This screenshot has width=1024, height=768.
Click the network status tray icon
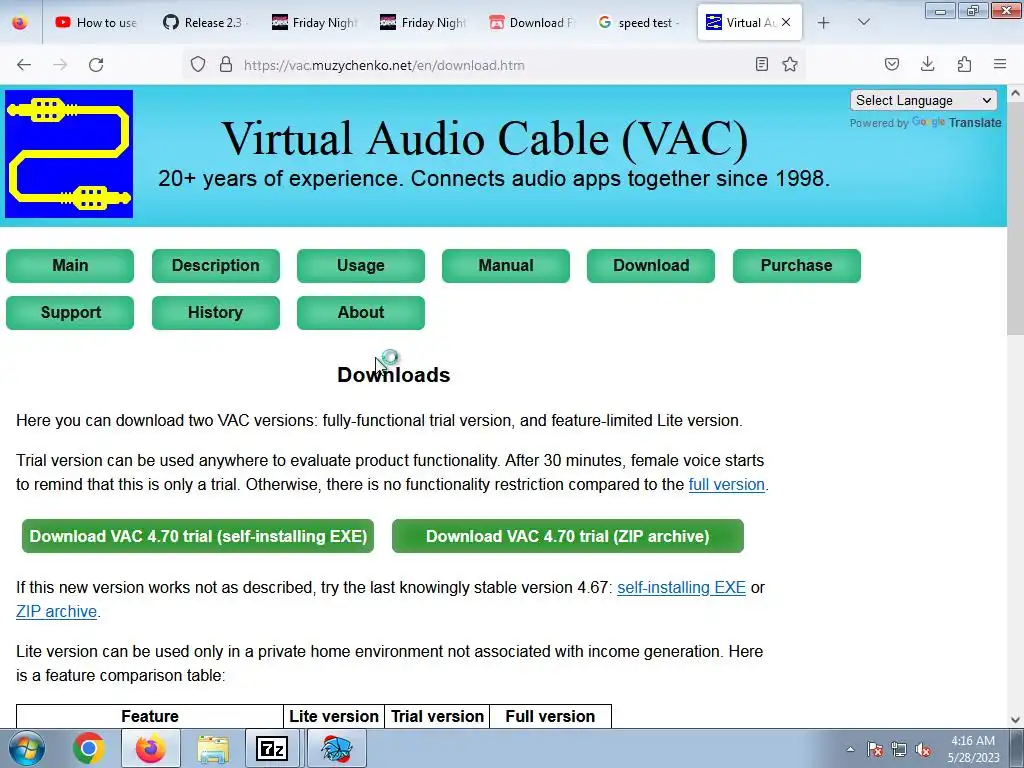pyautogui.click(x=899, y=749)
